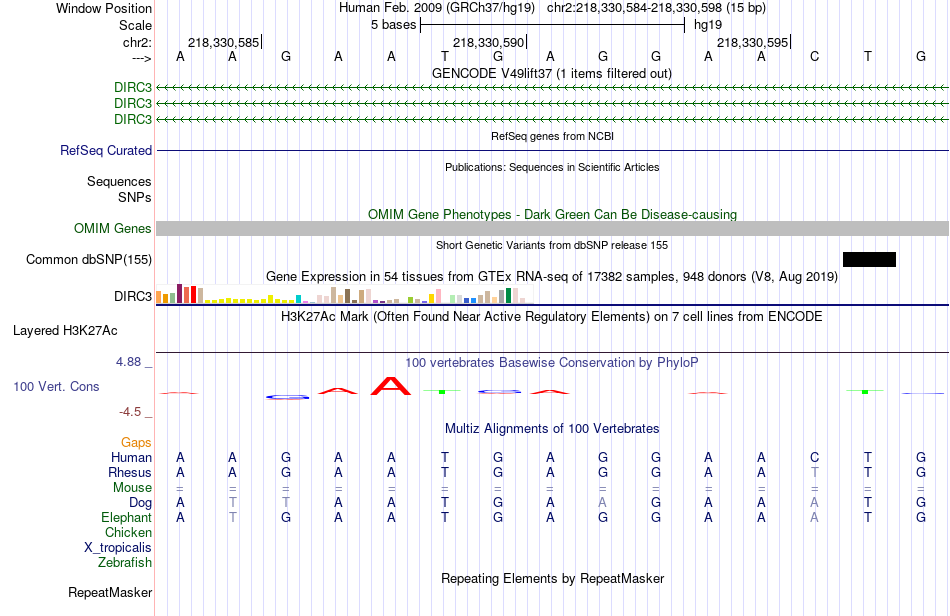
Task: Open Publications: Sequences in Scientific Articles title
Action: tap(552, 167)
